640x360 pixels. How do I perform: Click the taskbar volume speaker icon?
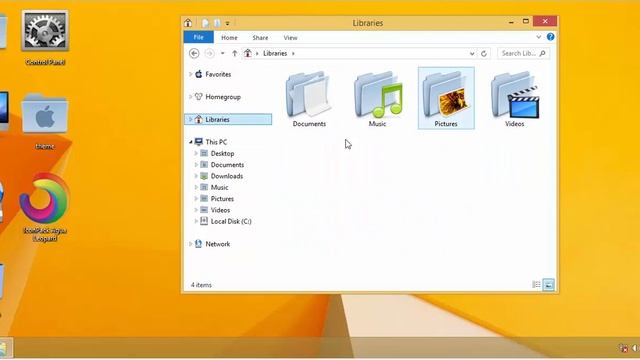[x=635, y=348]
